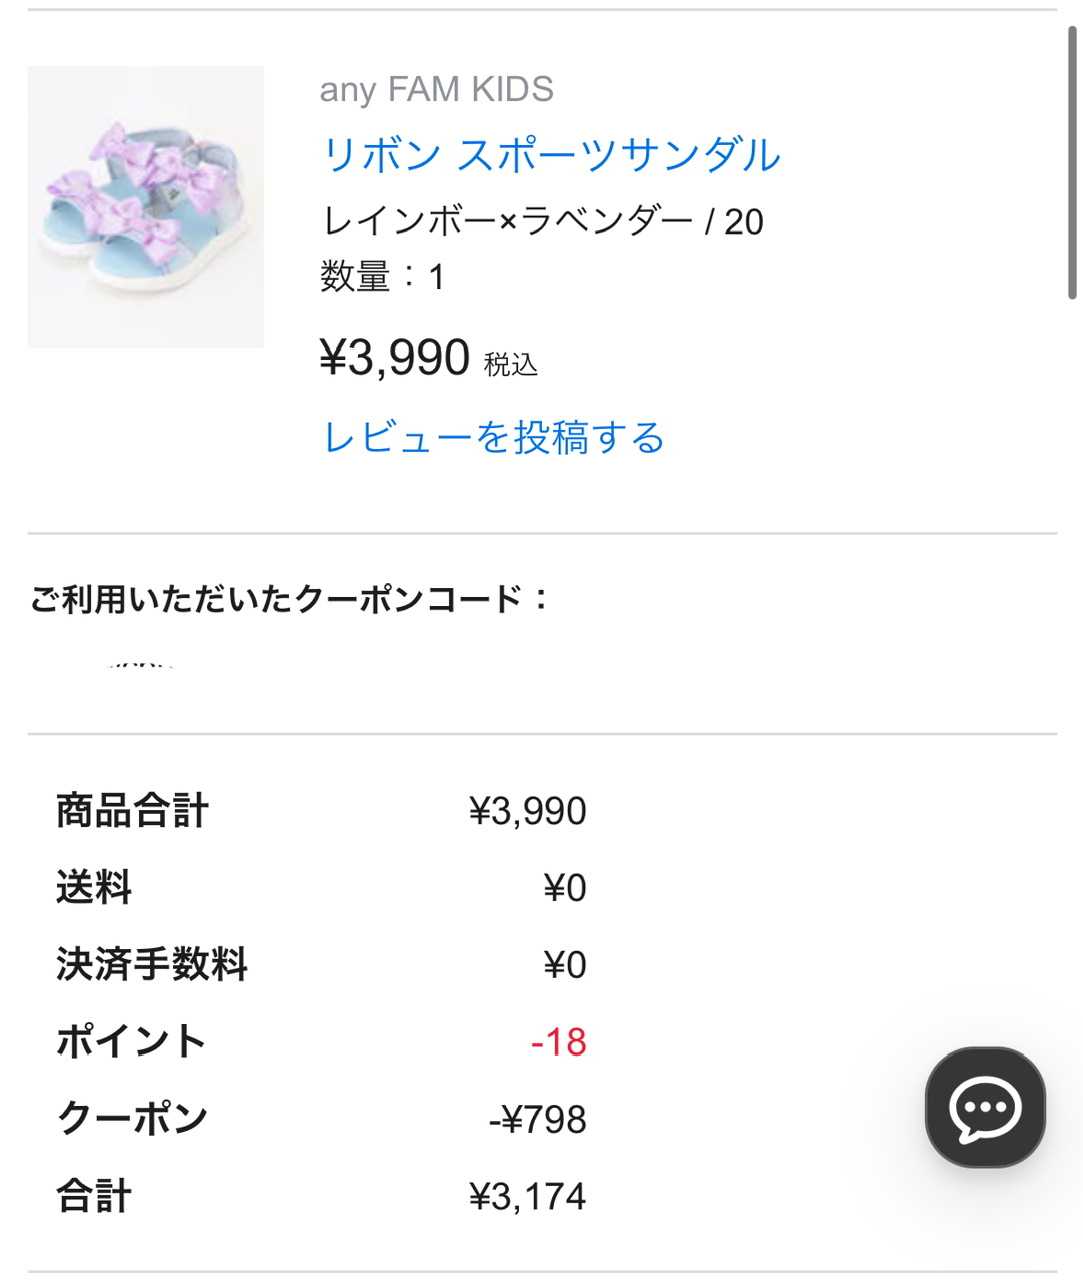The height and width of the screenshot is (1280, 1083).
Task: Click the 数量：1 quantity text
Action: 382,276
